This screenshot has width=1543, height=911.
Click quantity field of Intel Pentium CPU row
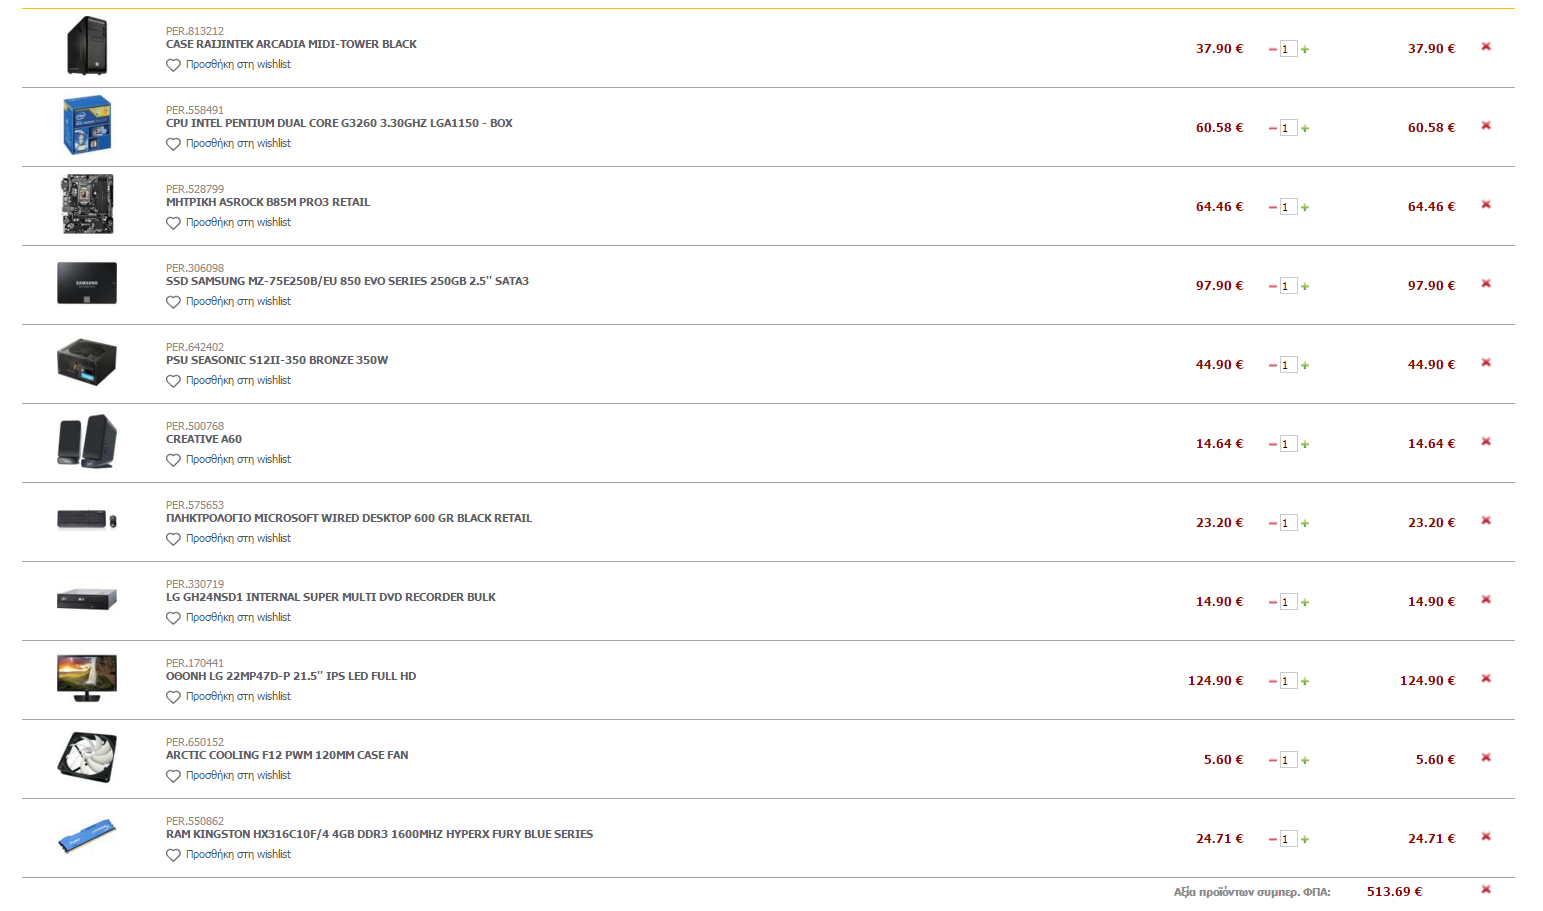coord(1288,128)
